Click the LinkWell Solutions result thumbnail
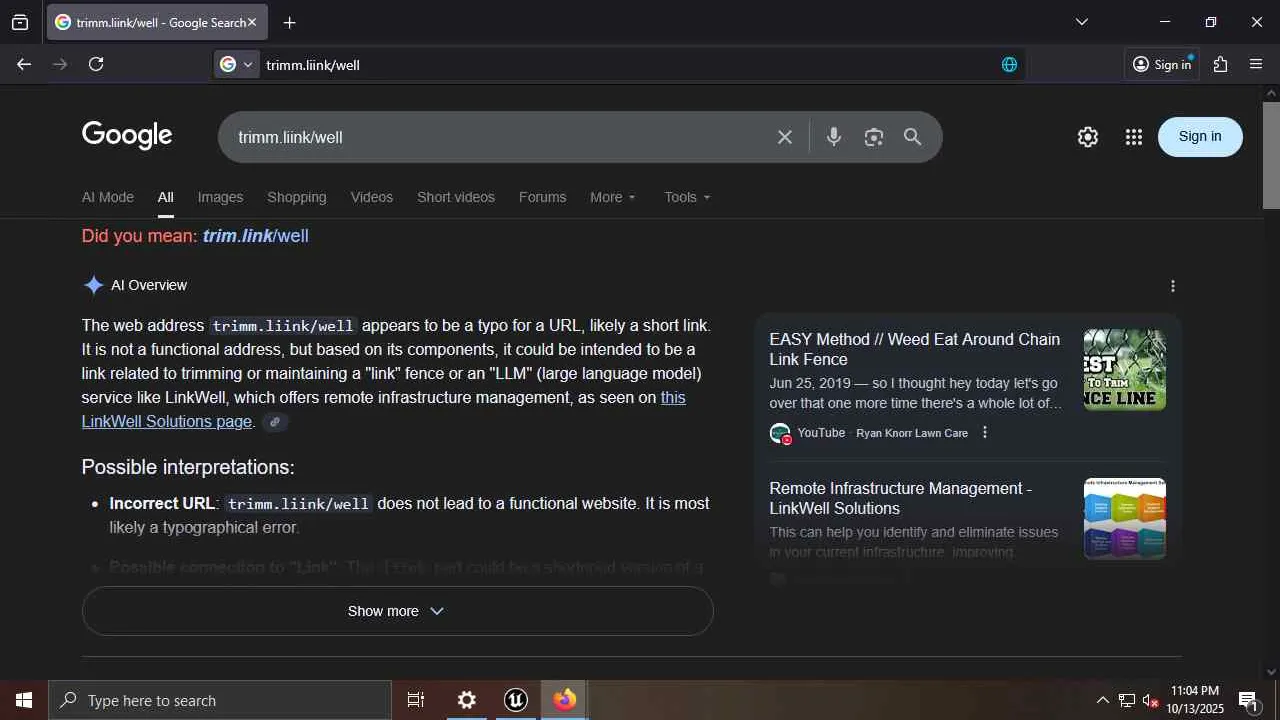1280x720 pixels. 1125,519
